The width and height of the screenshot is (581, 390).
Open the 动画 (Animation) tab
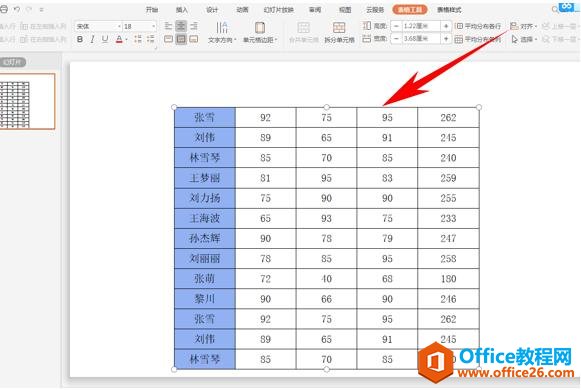(242, 10)
